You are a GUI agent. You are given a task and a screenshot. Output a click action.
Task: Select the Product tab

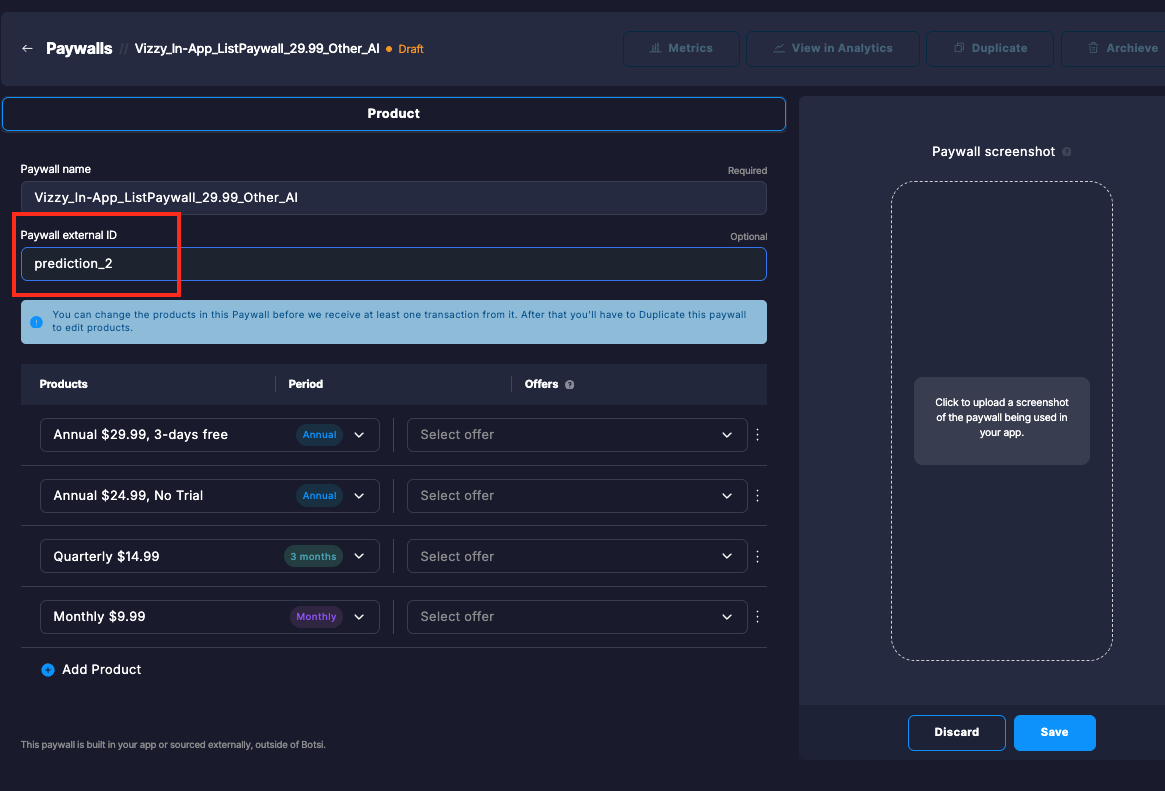pos(393,113)
